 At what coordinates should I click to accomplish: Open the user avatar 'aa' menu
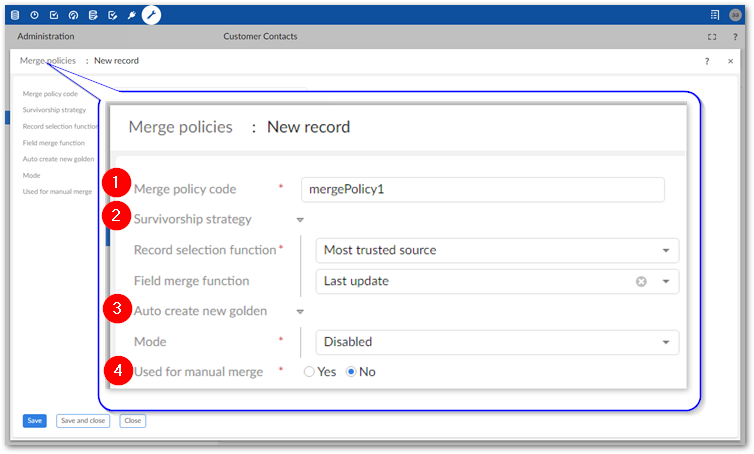[x=735, y=15]
